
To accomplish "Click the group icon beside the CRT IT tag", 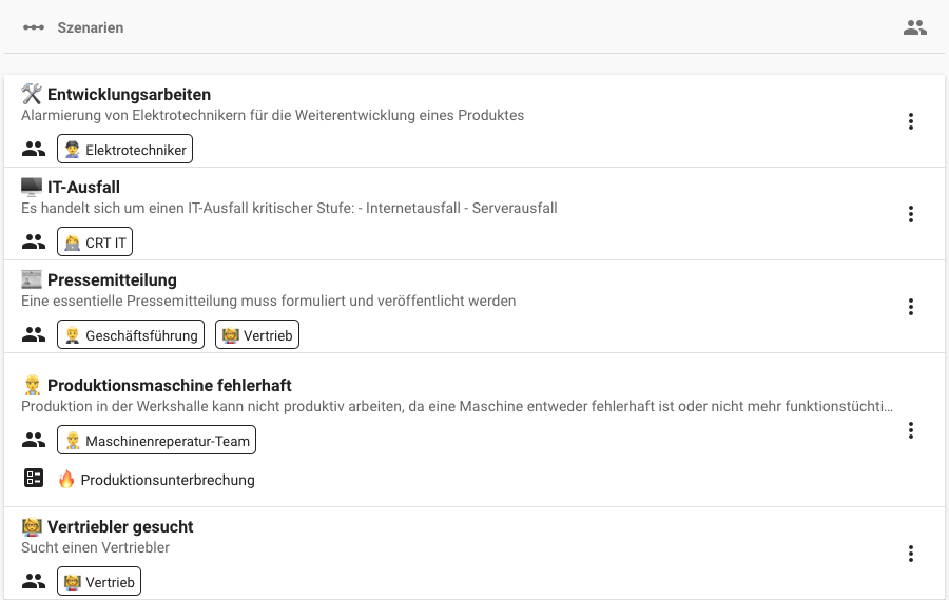I will pos(33,241).
